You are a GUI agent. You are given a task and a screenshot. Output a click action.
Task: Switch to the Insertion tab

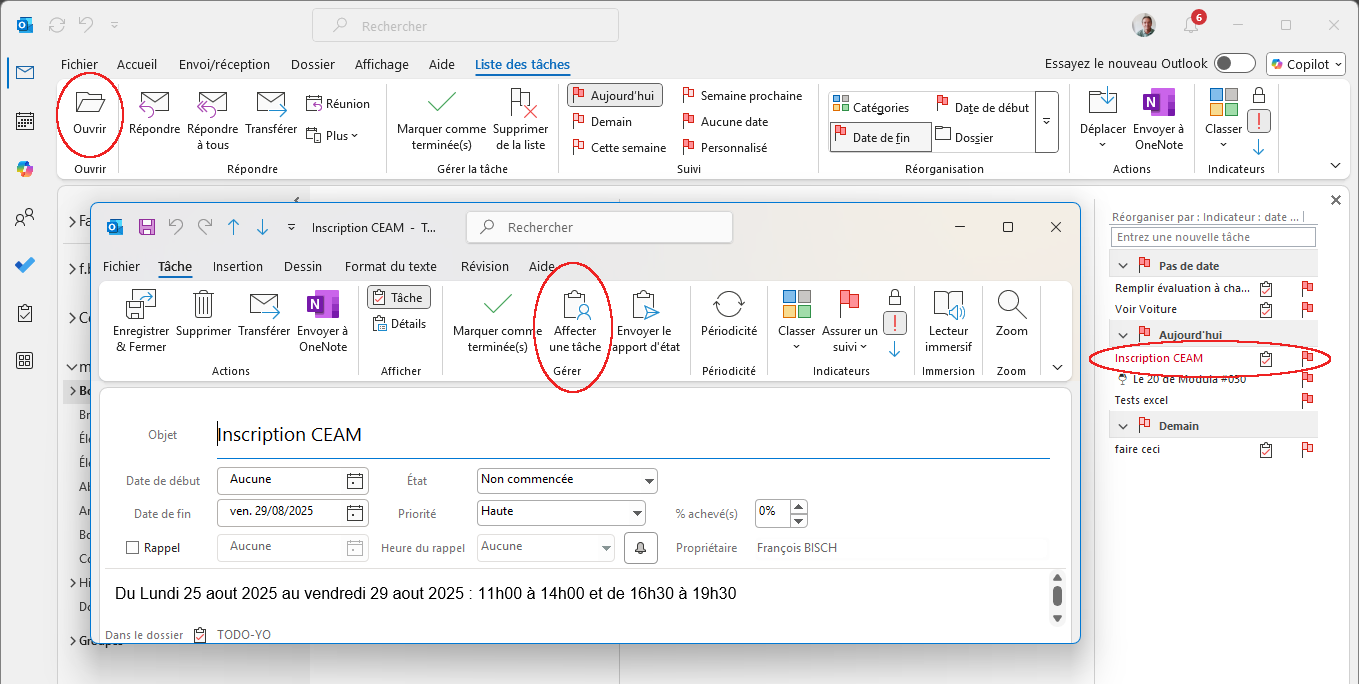pyautogui.click(x=237, y=266)
